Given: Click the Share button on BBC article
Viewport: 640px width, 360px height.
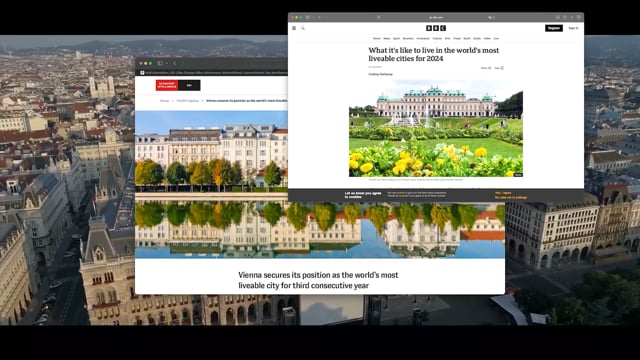Looking at the screenshot, I should [x=486, y=68].
